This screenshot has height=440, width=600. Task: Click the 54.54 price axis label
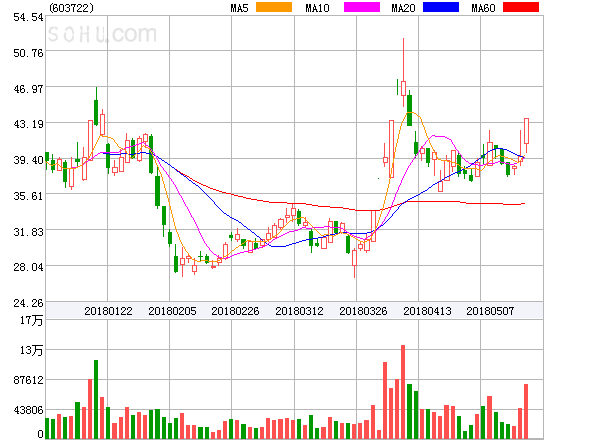(28, 17)
